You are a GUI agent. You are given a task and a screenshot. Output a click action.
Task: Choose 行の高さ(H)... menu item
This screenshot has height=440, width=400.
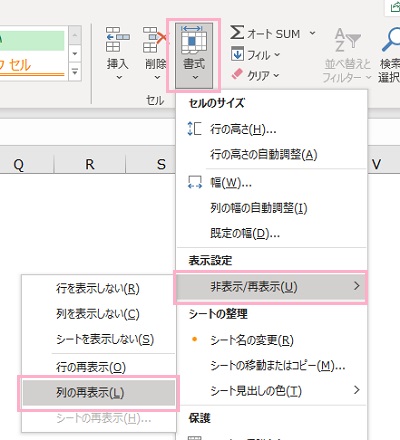point(271,129)
